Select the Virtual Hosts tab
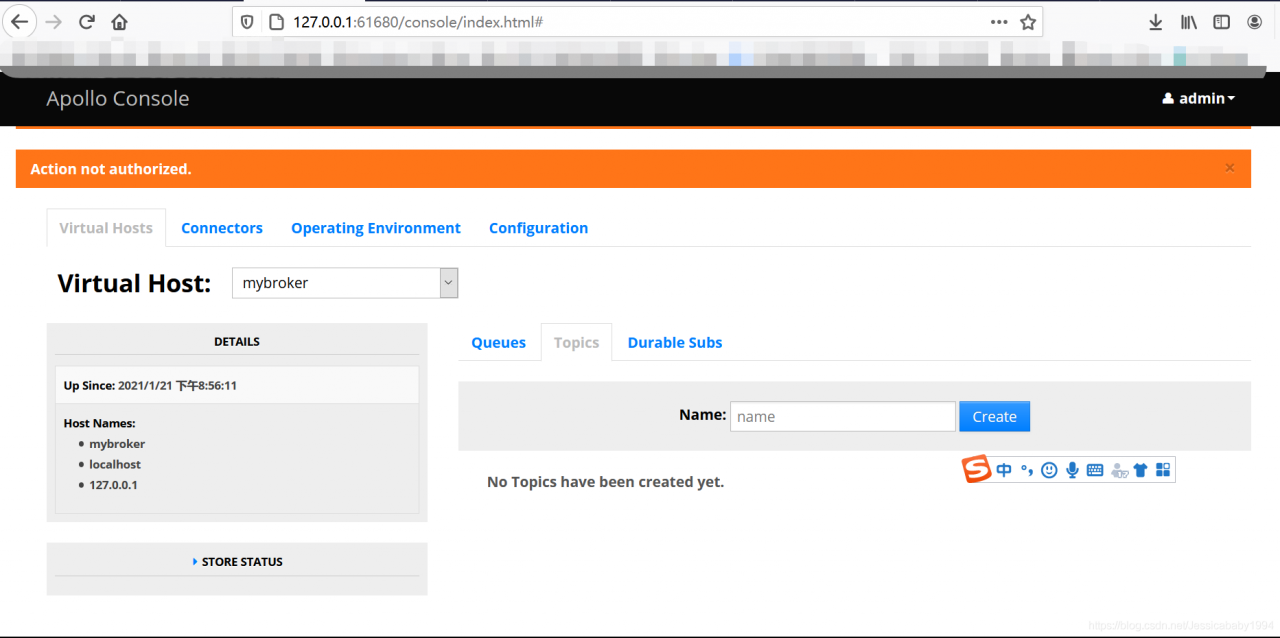The width and height of the screenshot is (1280, 638). click(106, 228)
